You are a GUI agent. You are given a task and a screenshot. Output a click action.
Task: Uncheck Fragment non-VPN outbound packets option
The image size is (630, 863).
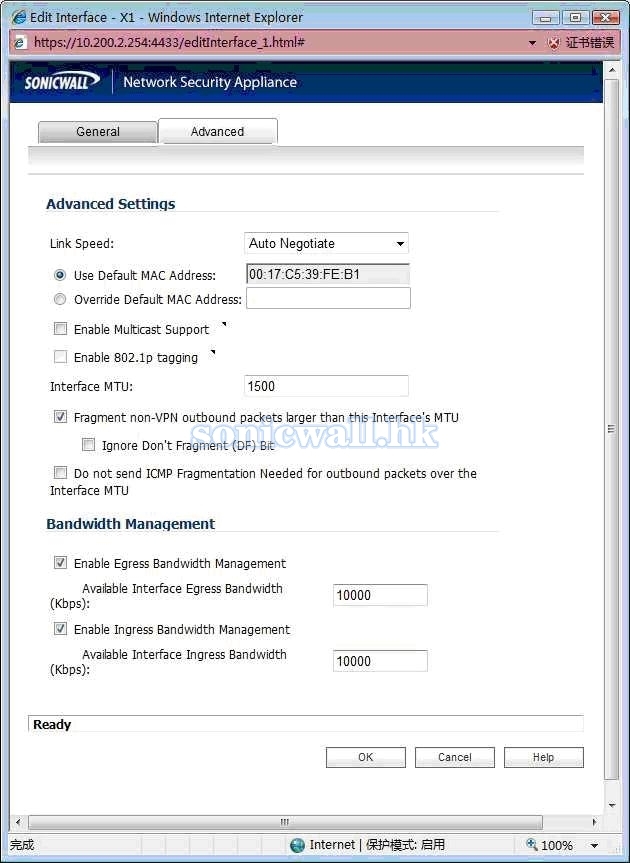60,417
